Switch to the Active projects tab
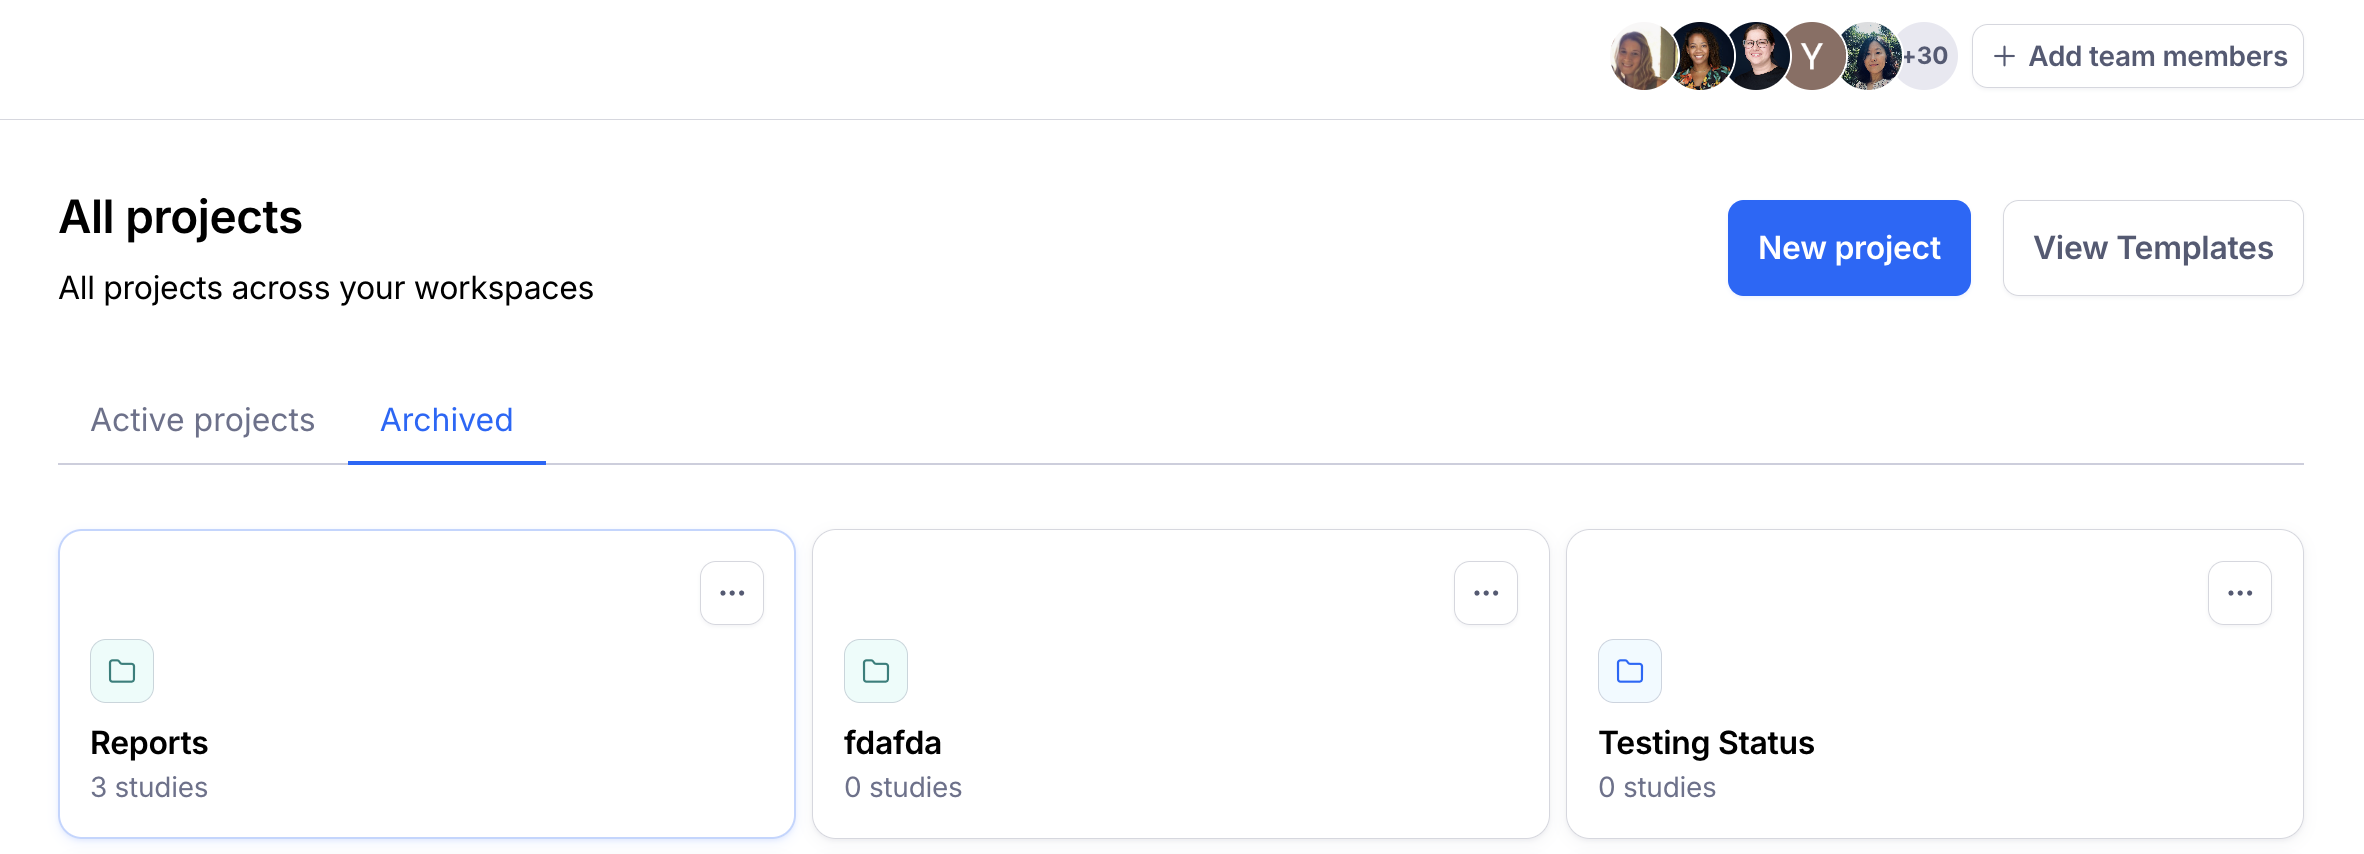2364x854 pixels. coord(203,420)
